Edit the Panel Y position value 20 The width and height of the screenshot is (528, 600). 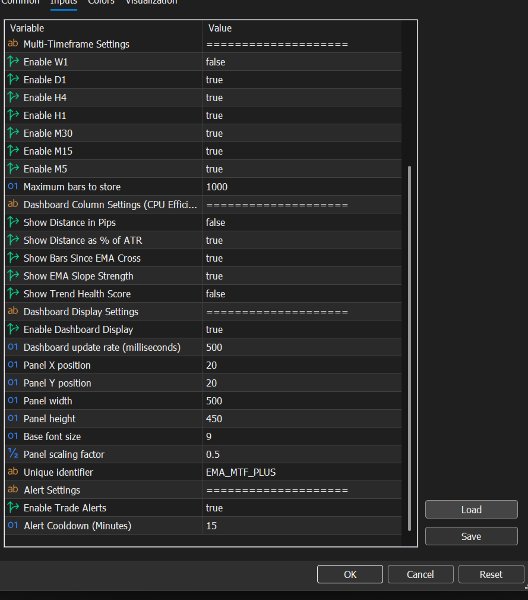211,383
